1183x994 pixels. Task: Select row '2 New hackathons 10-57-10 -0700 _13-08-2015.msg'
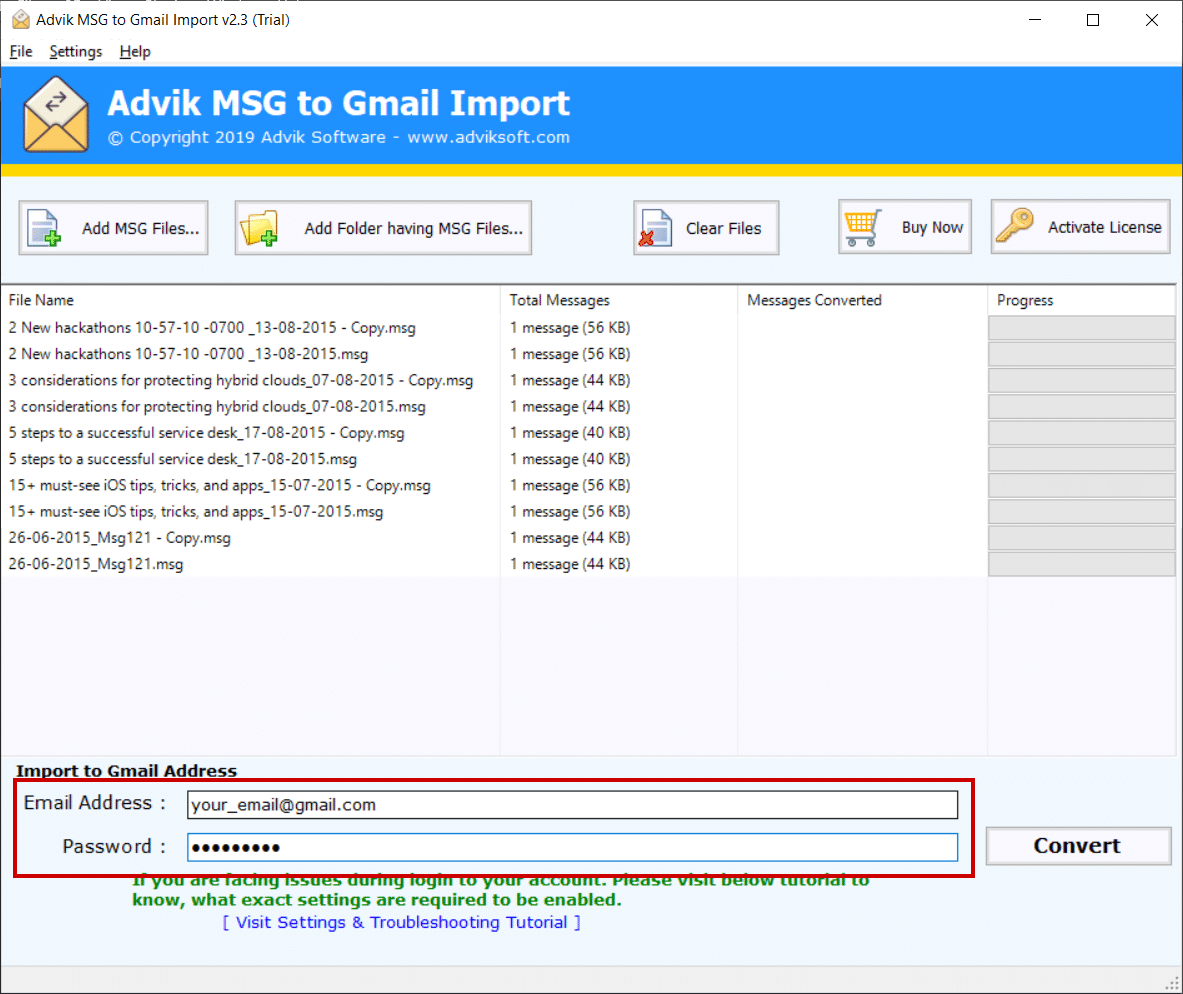pyautogui.click(x=189, y=354)
